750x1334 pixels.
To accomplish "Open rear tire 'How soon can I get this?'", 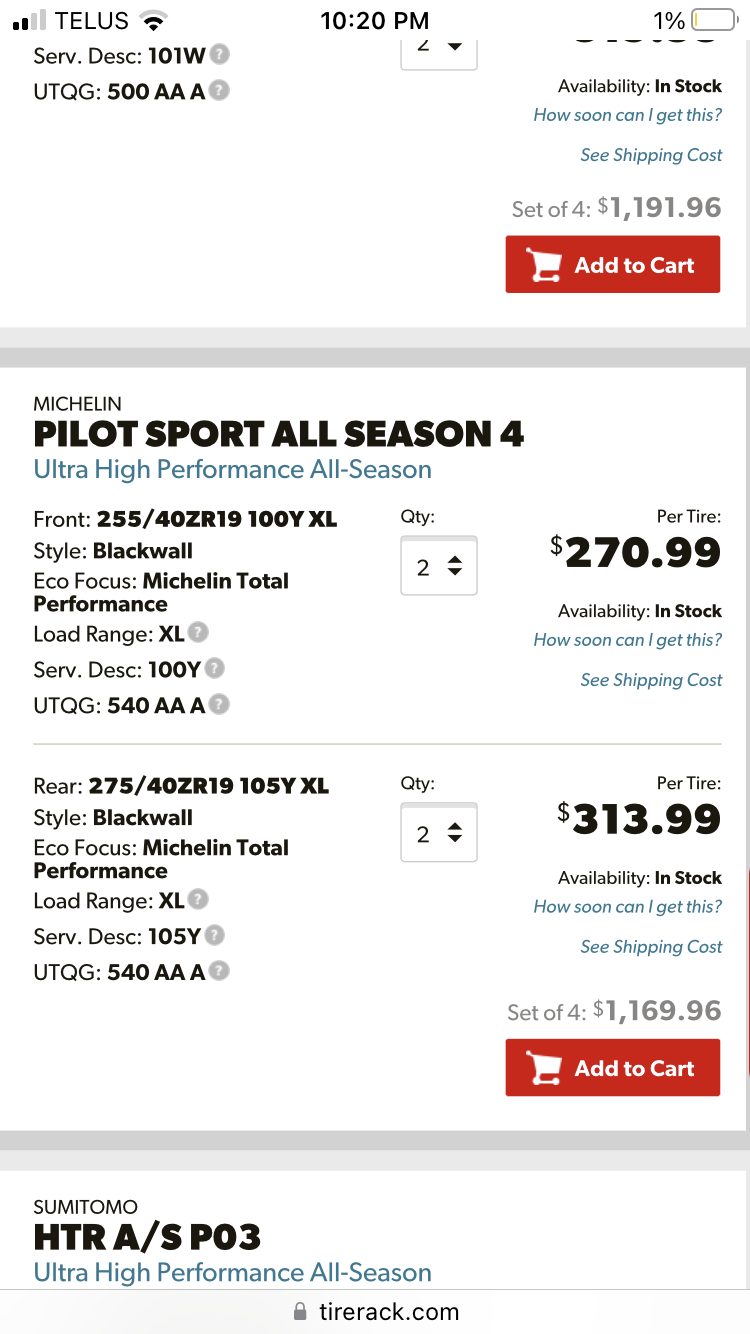I will pyautogui.click(x=627, y=907).
